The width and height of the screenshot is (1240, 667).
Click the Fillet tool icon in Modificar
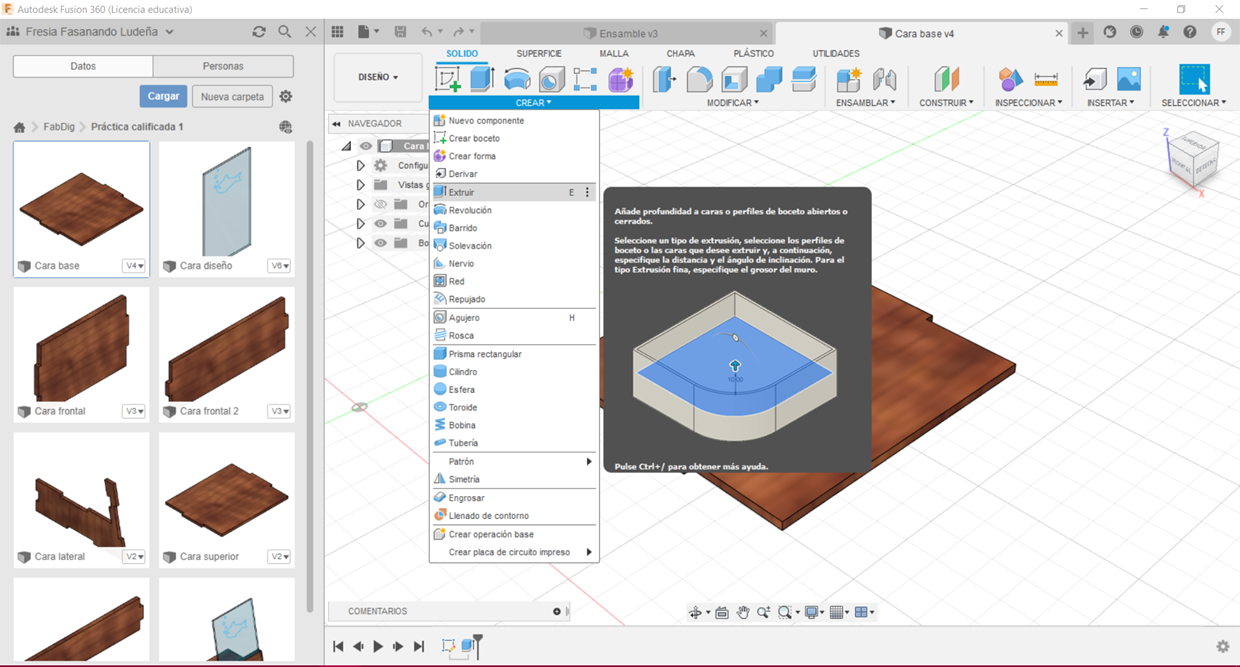(700, 79)
